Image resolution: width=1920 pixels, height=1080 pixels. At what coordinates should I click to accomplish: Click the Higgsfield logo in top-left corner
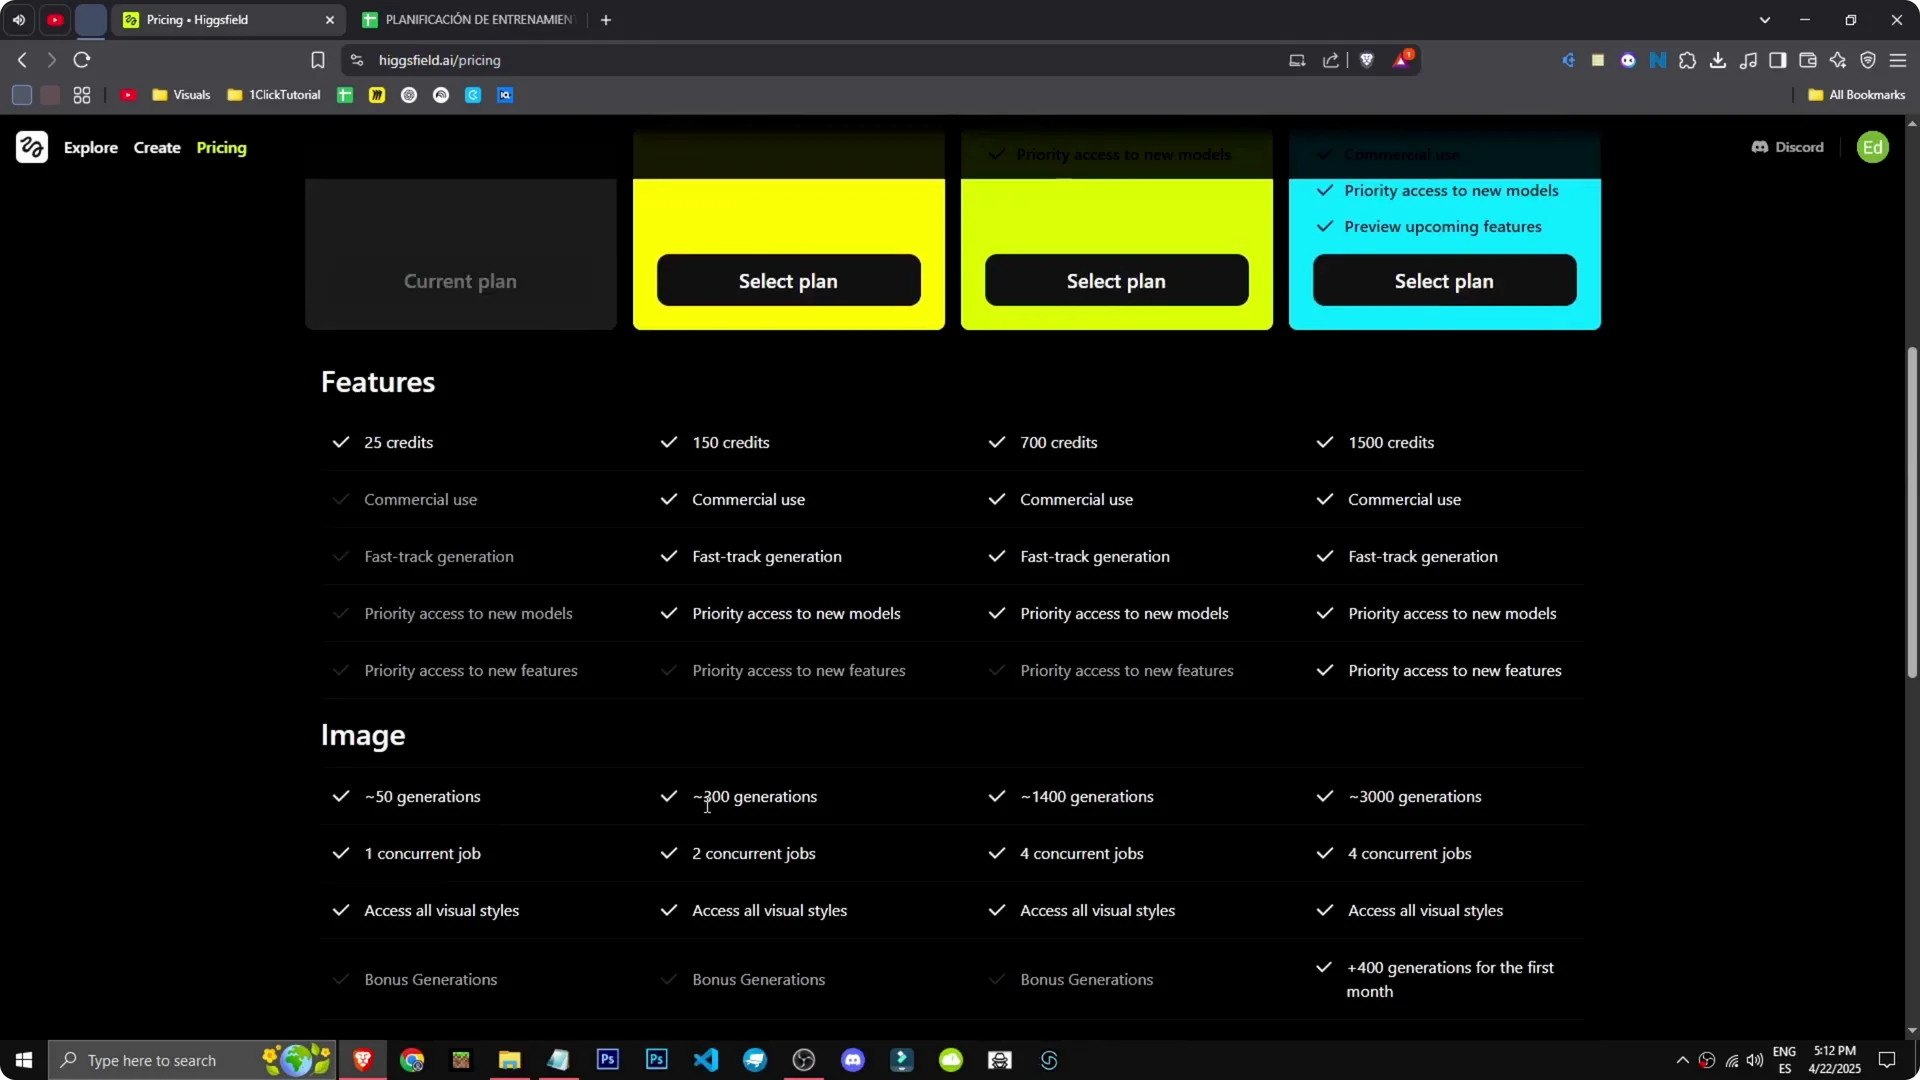[31, 147]
